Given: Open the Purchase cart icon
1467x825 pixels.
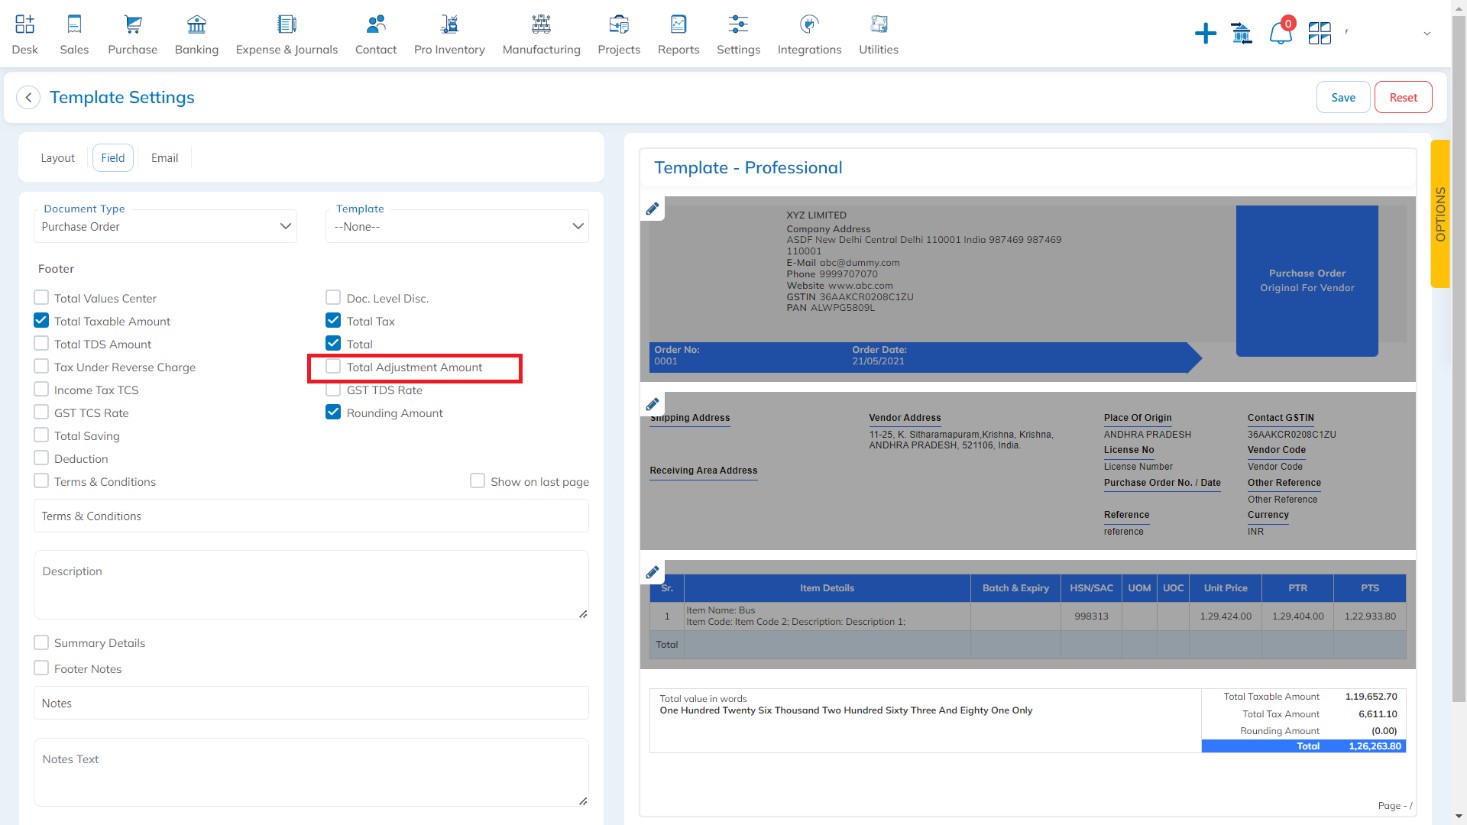Looking at the screenshot, I should coord(133,24).
